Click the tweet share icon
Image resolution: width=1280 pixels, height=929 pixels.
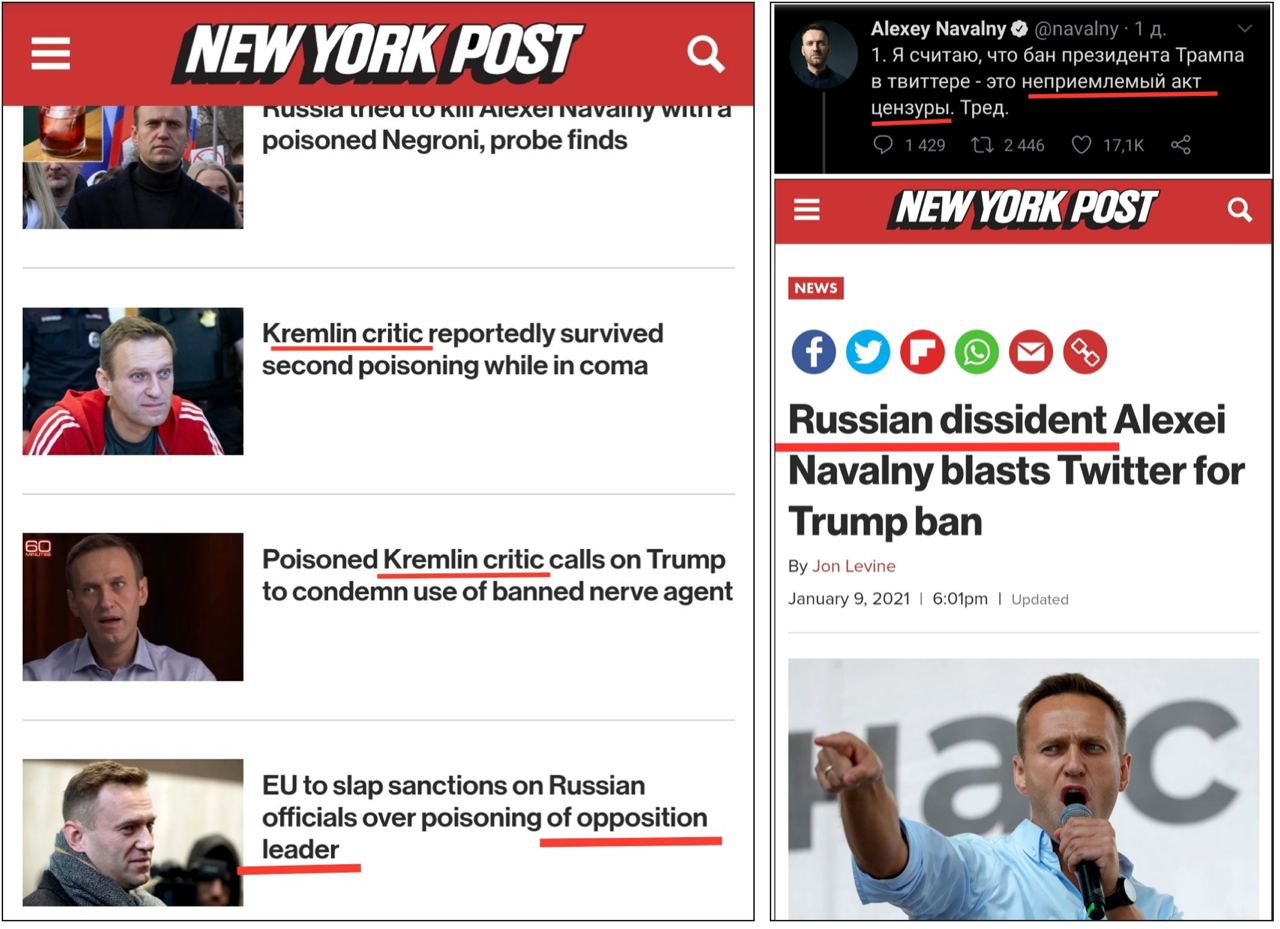pos(1181,145)
